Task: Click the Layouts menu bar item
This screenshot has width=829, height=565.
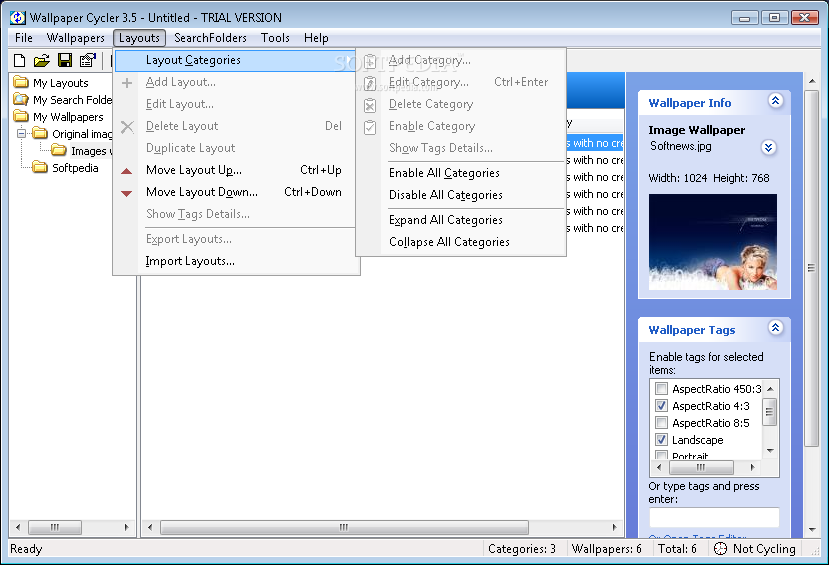Action: (139, 38)
